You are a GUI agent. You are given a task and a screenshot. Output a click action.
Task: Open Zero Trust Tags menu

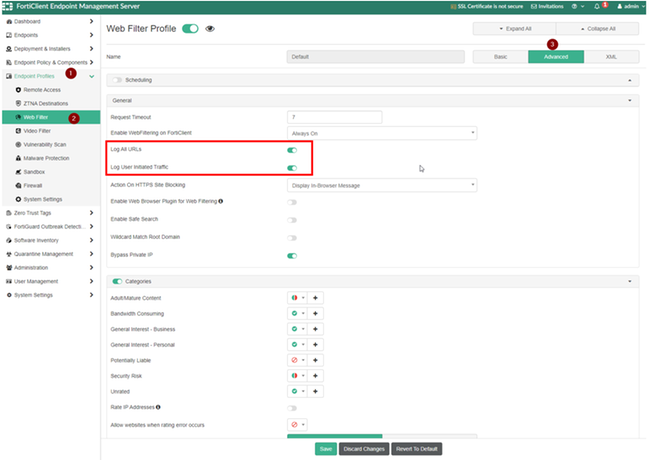[50, 213]
